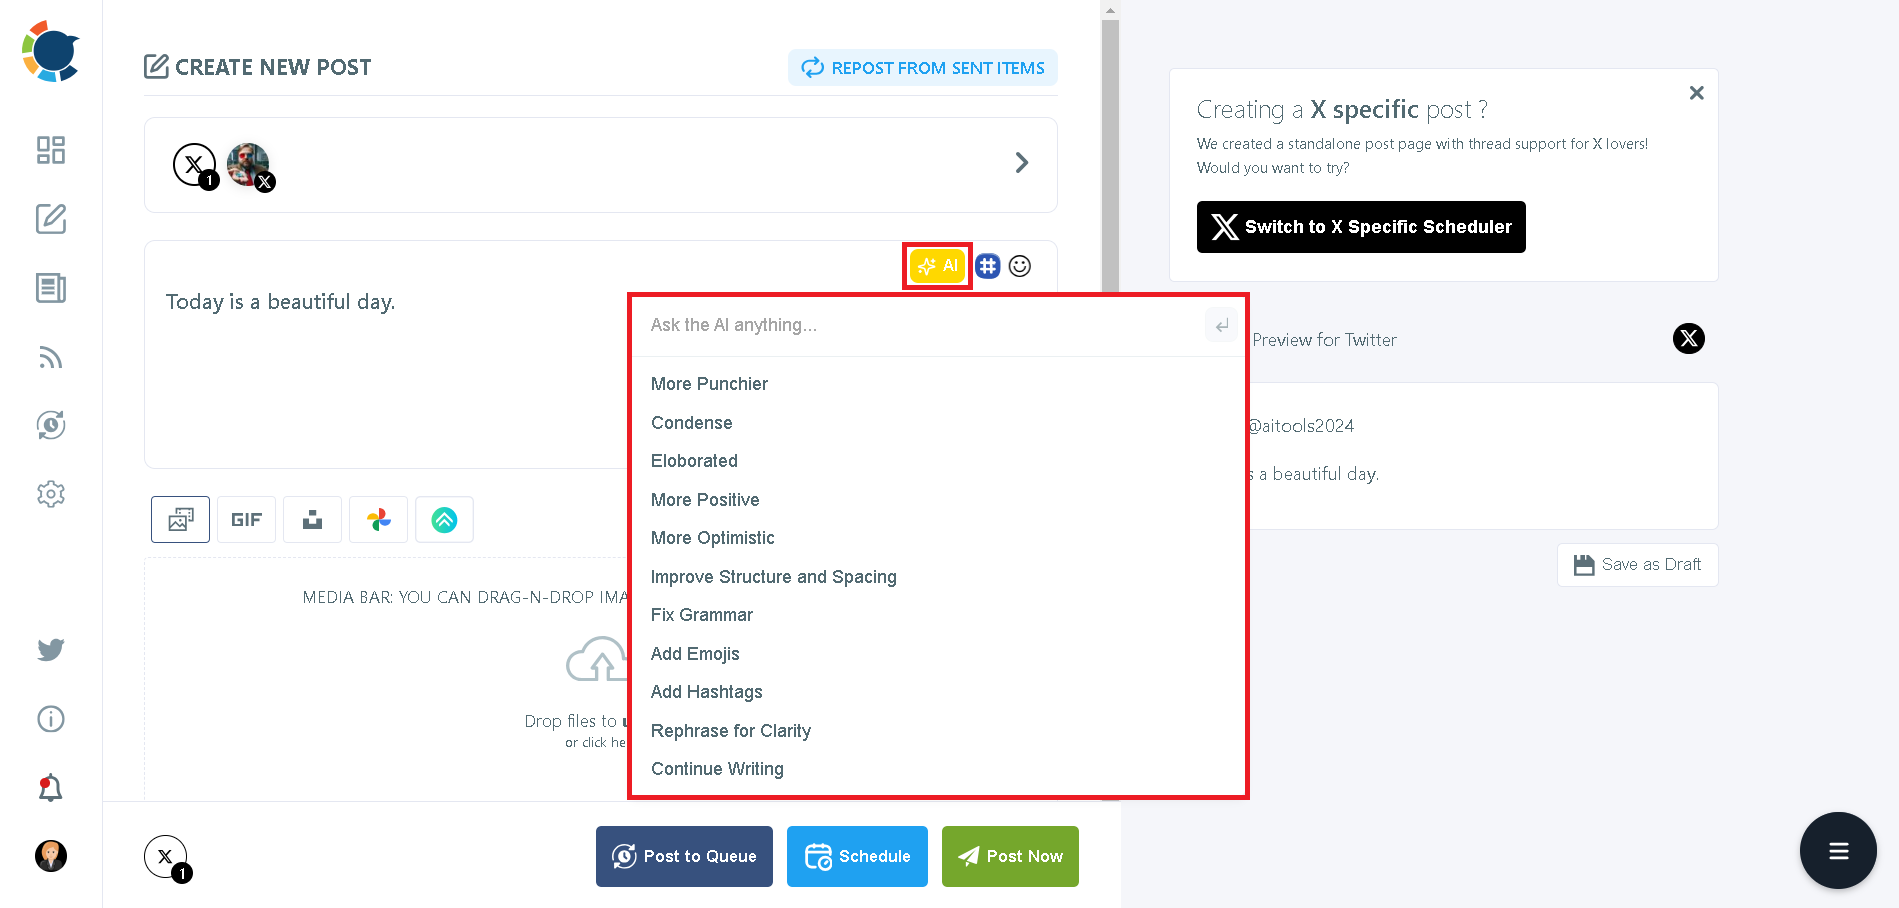
Task: Expand the floating menu at bottom right
Action: (x=1838, y=850)
